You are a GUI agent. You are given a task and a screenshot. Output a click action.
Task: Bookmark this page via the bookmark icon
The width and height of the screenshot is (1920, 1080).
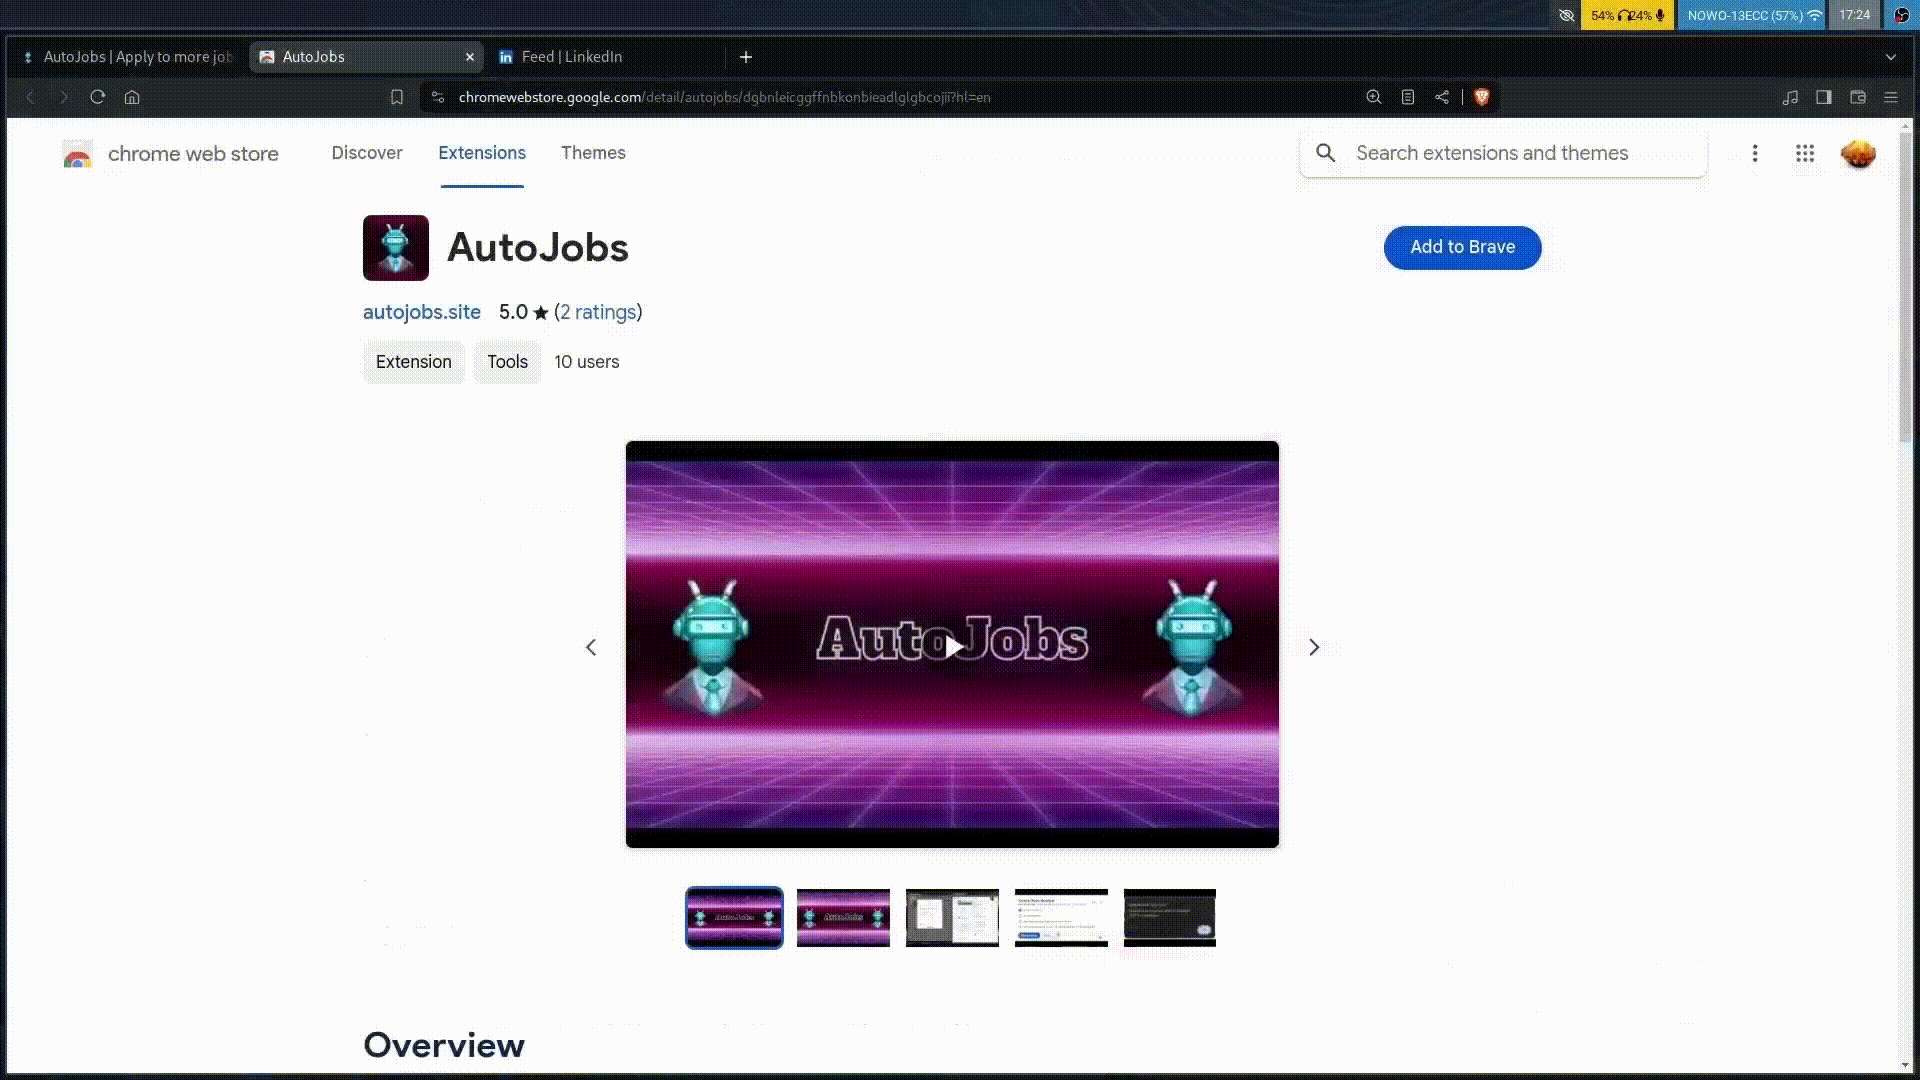coord(397,97)
